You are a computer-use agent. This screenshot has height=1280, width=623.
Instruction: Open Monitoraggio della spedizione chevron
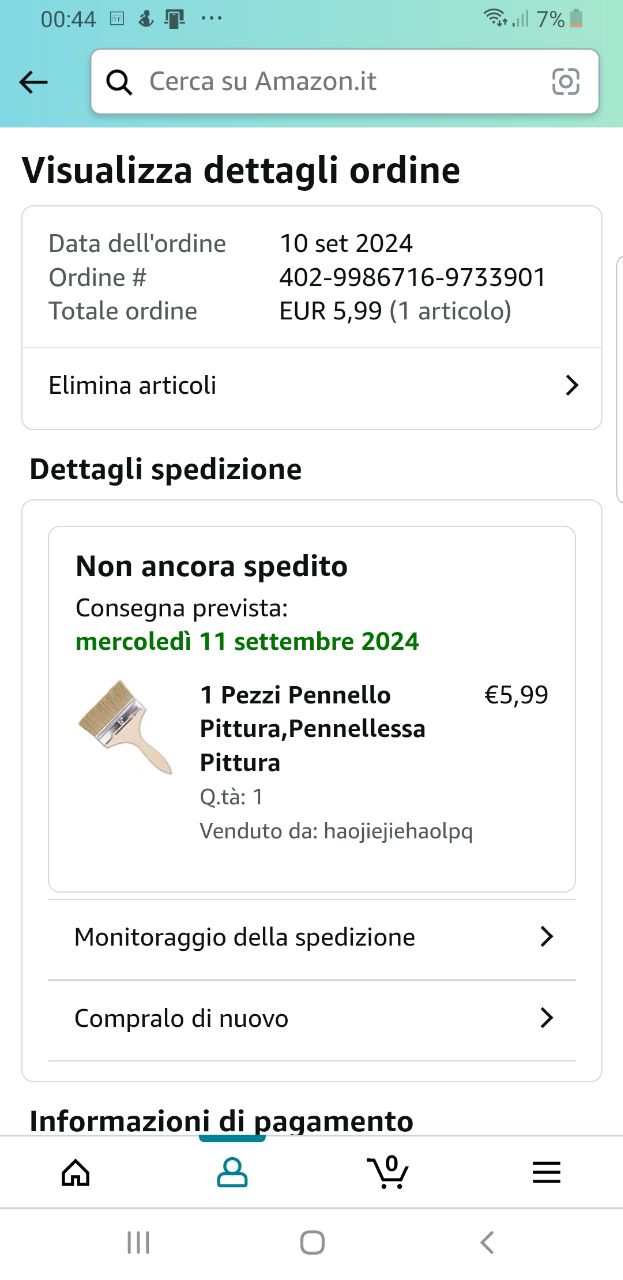(546, 937)
